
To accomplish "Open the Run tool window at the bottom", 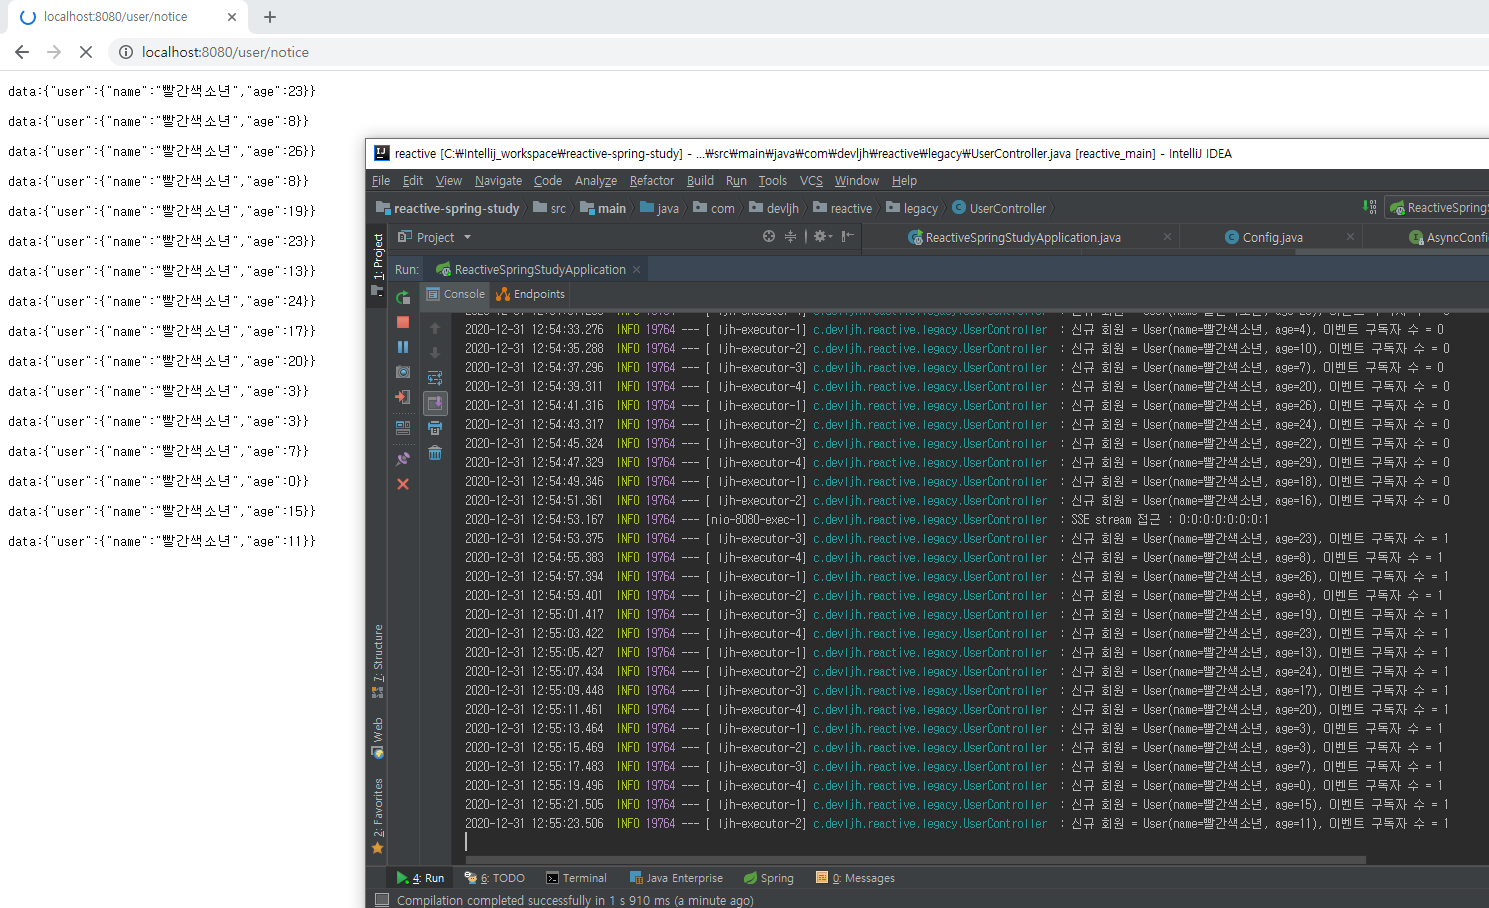I will pyautogui.click(x=420, y=878).
